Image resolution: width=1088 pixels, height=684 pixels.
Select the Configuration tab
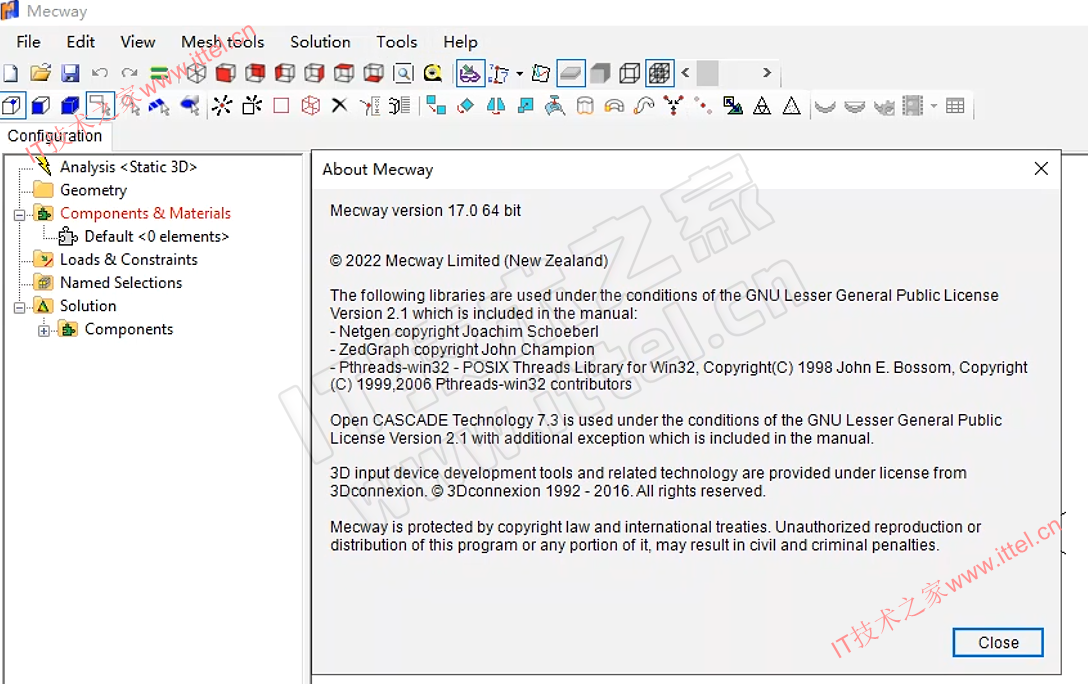click(x=55, y=136)
